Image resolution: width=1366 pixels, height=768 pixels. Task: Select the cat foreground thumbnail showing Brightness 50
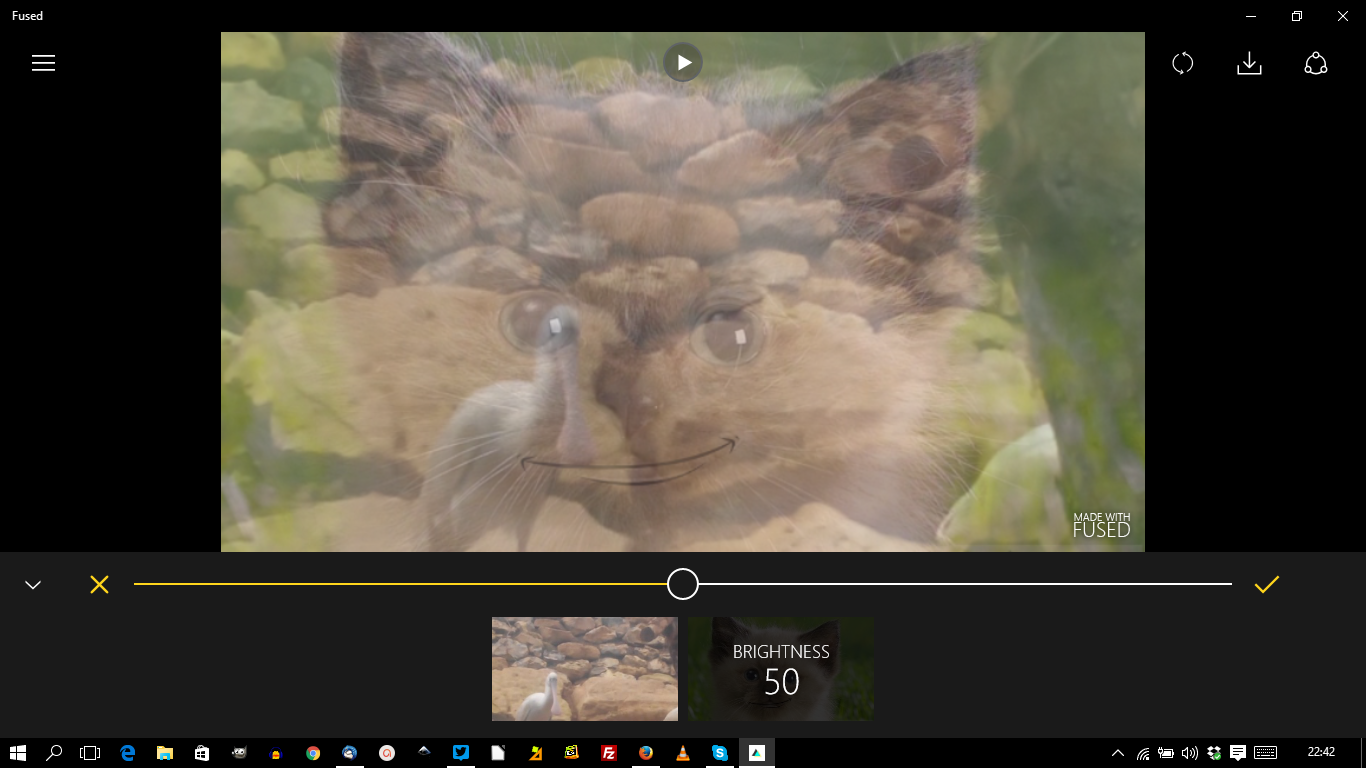click(780, 669)
